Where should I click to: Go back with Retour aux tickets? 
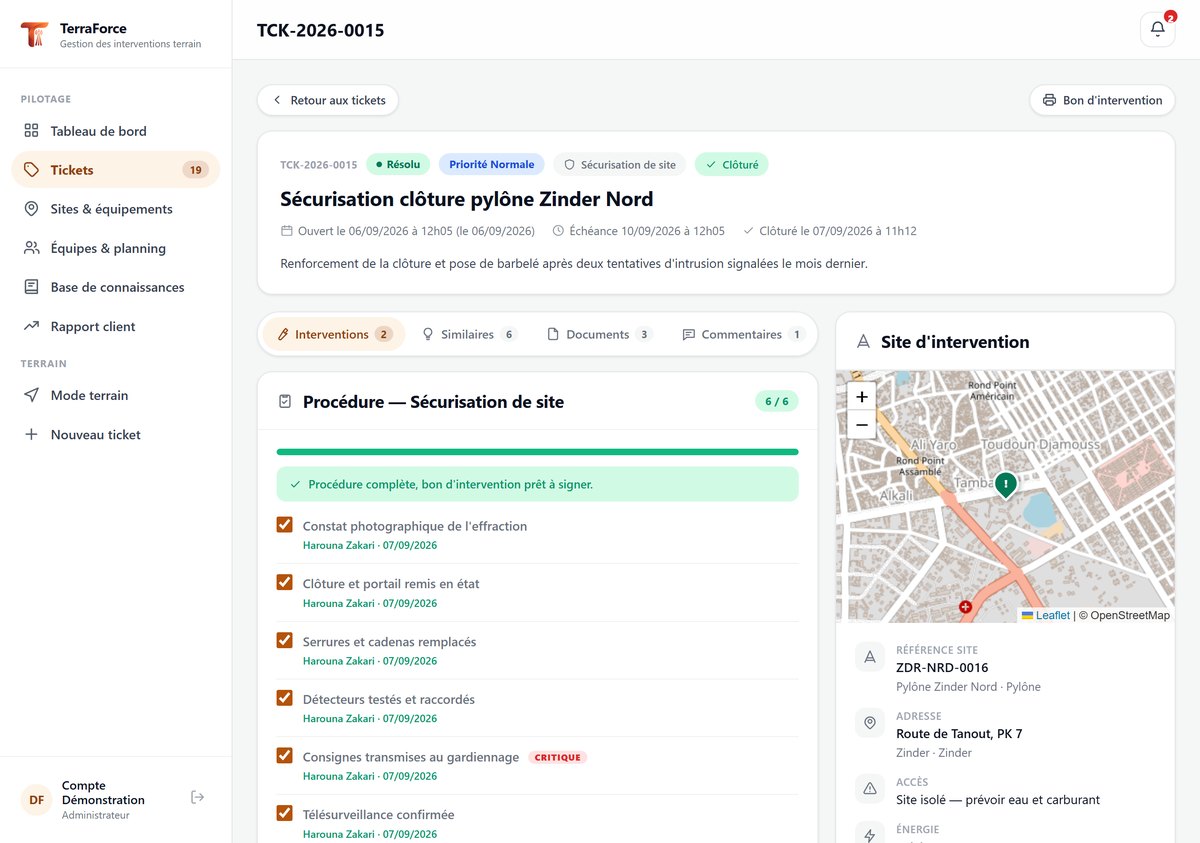(328, 100)
